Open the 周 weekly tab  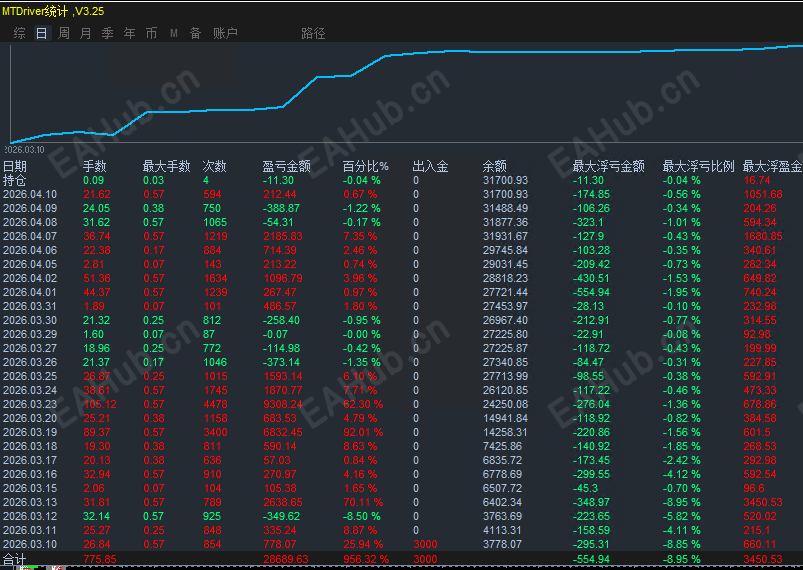(64, 33)
